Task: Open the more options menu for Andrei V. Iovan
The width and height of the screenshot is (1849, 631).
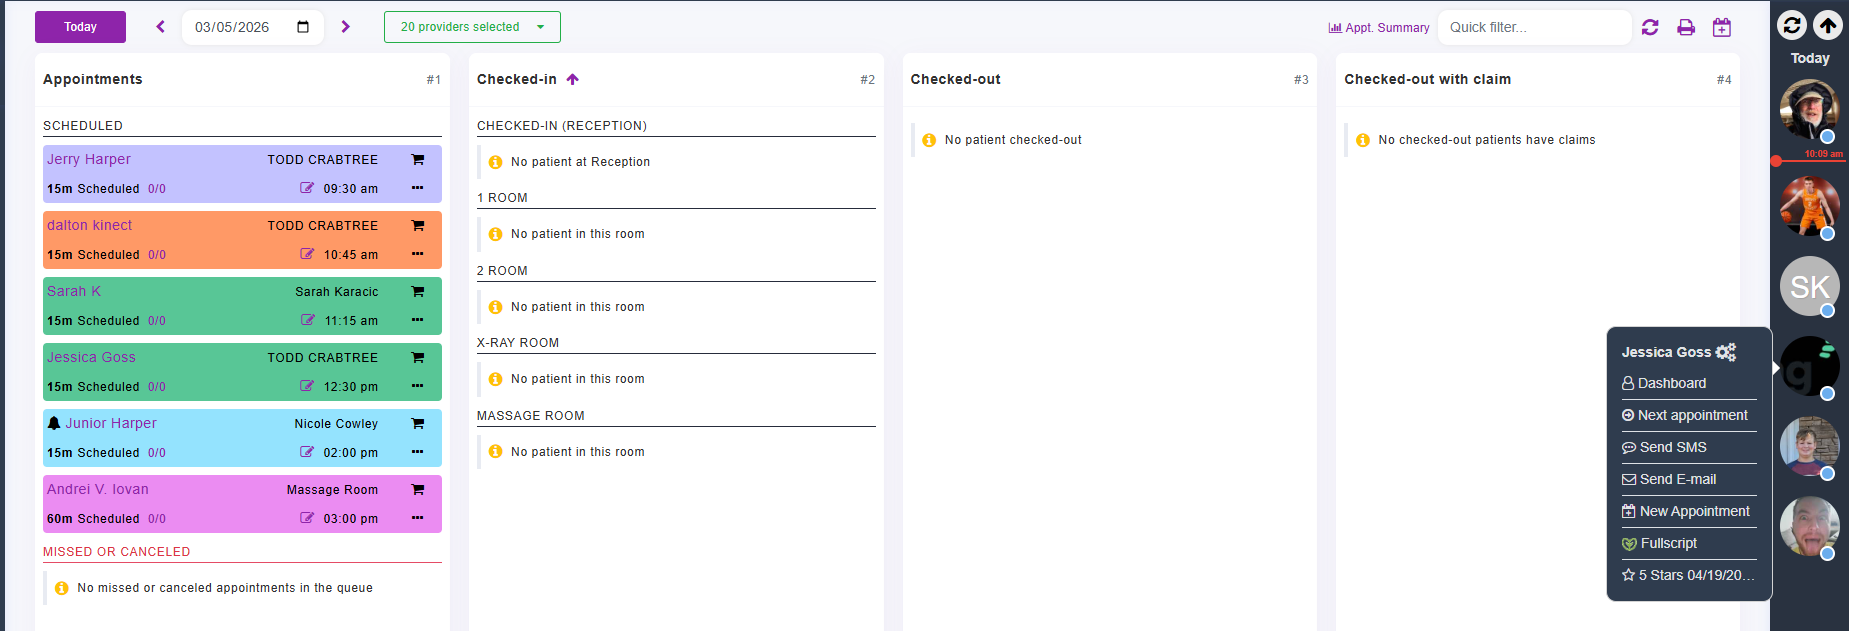Action: [x=418, y=518]
